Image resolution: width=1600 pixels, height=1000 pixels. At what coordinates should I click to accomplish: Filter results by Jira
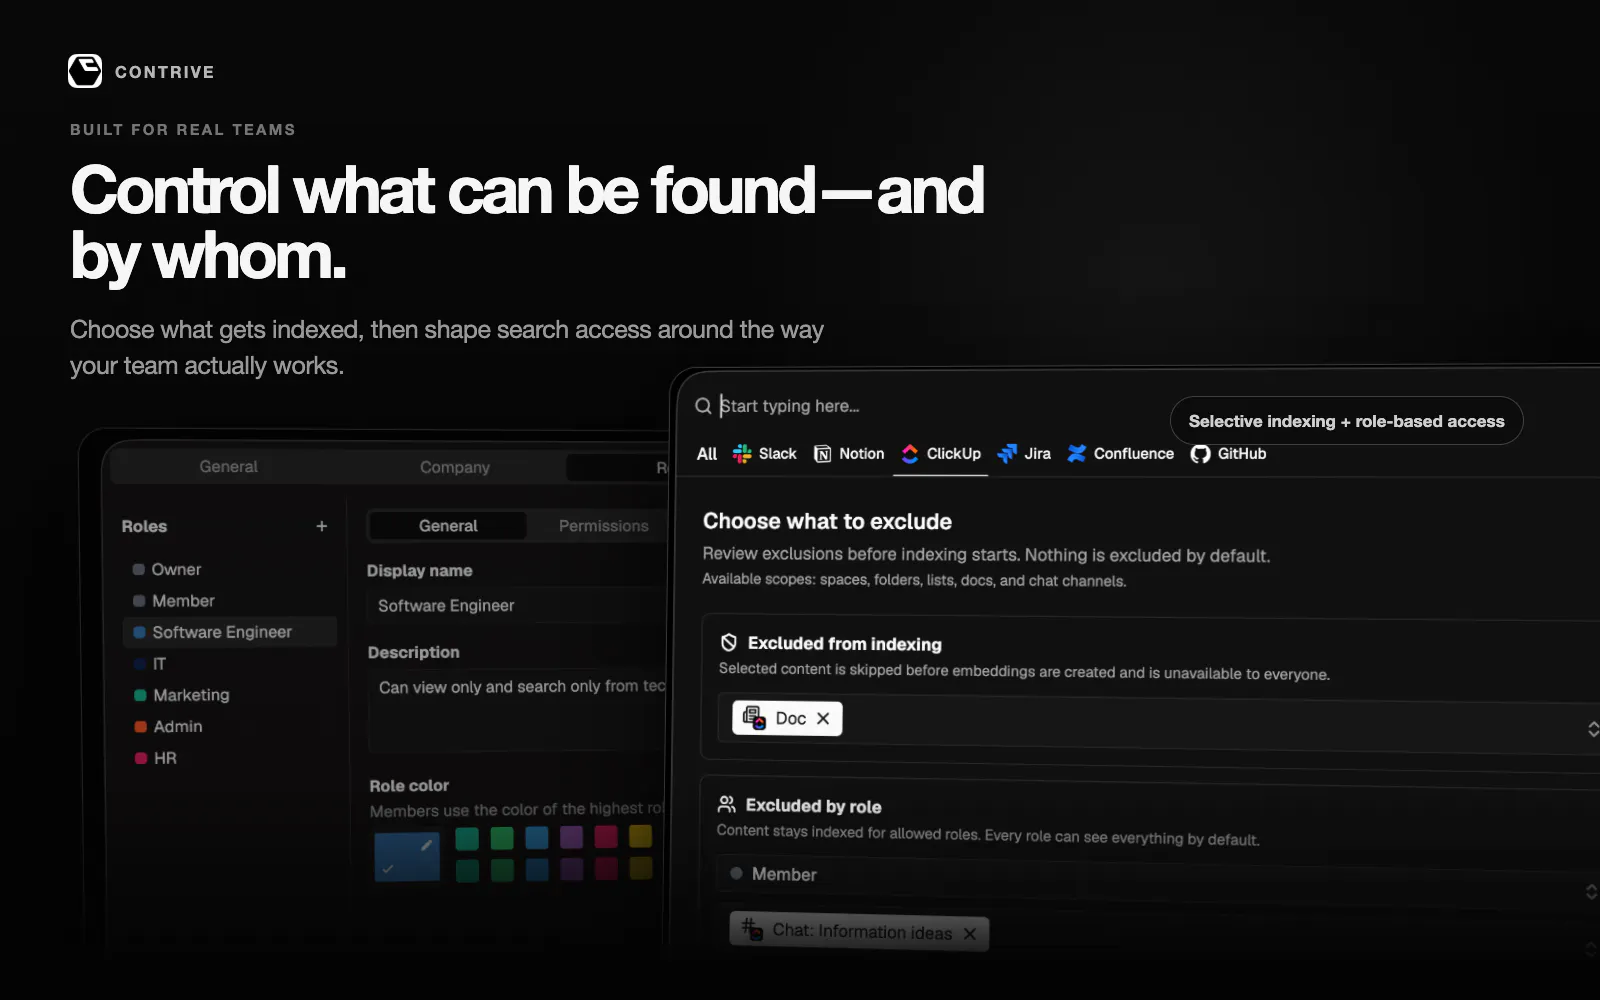point(1025,453)
